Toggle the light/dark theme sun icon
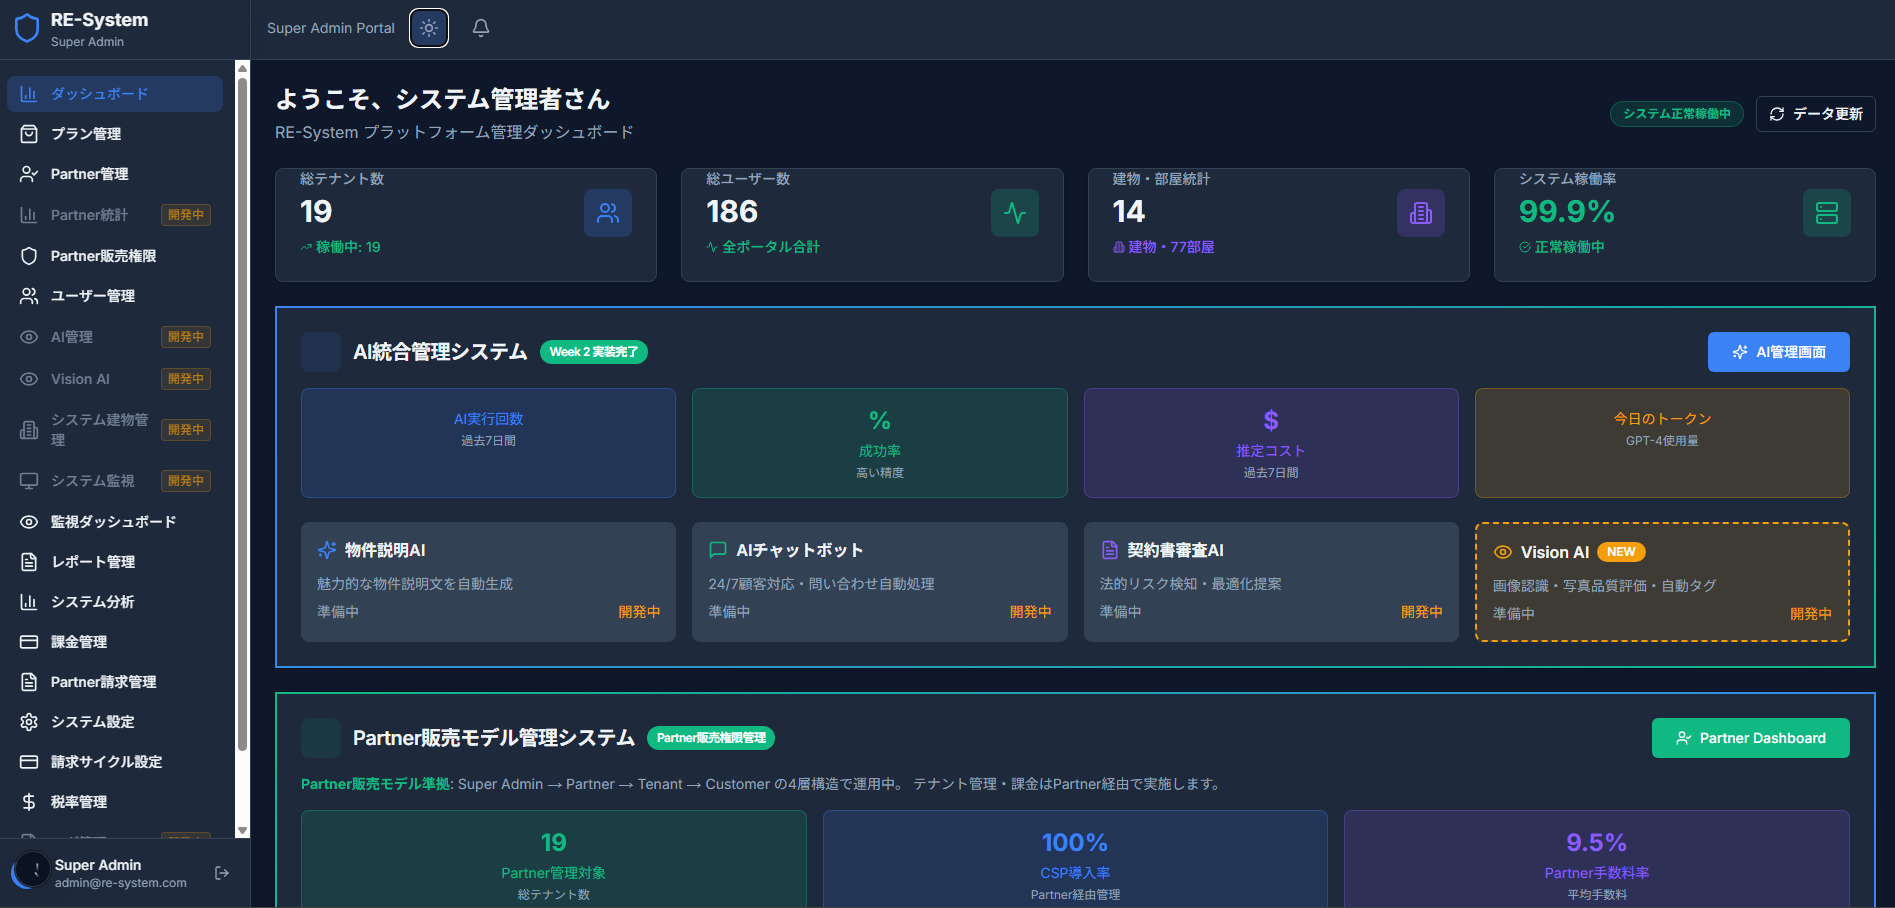Image resolution: width=1895 pixels, height=908 pixels. pyautogui.click(x=429, y=28)
